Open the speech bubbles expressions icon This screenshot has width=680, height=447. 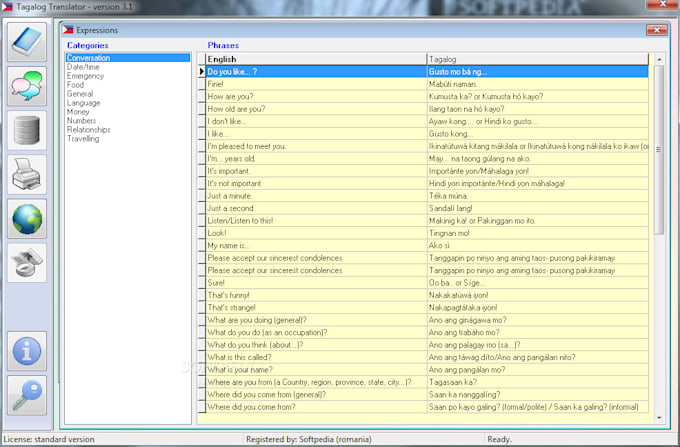coord(27,86)
